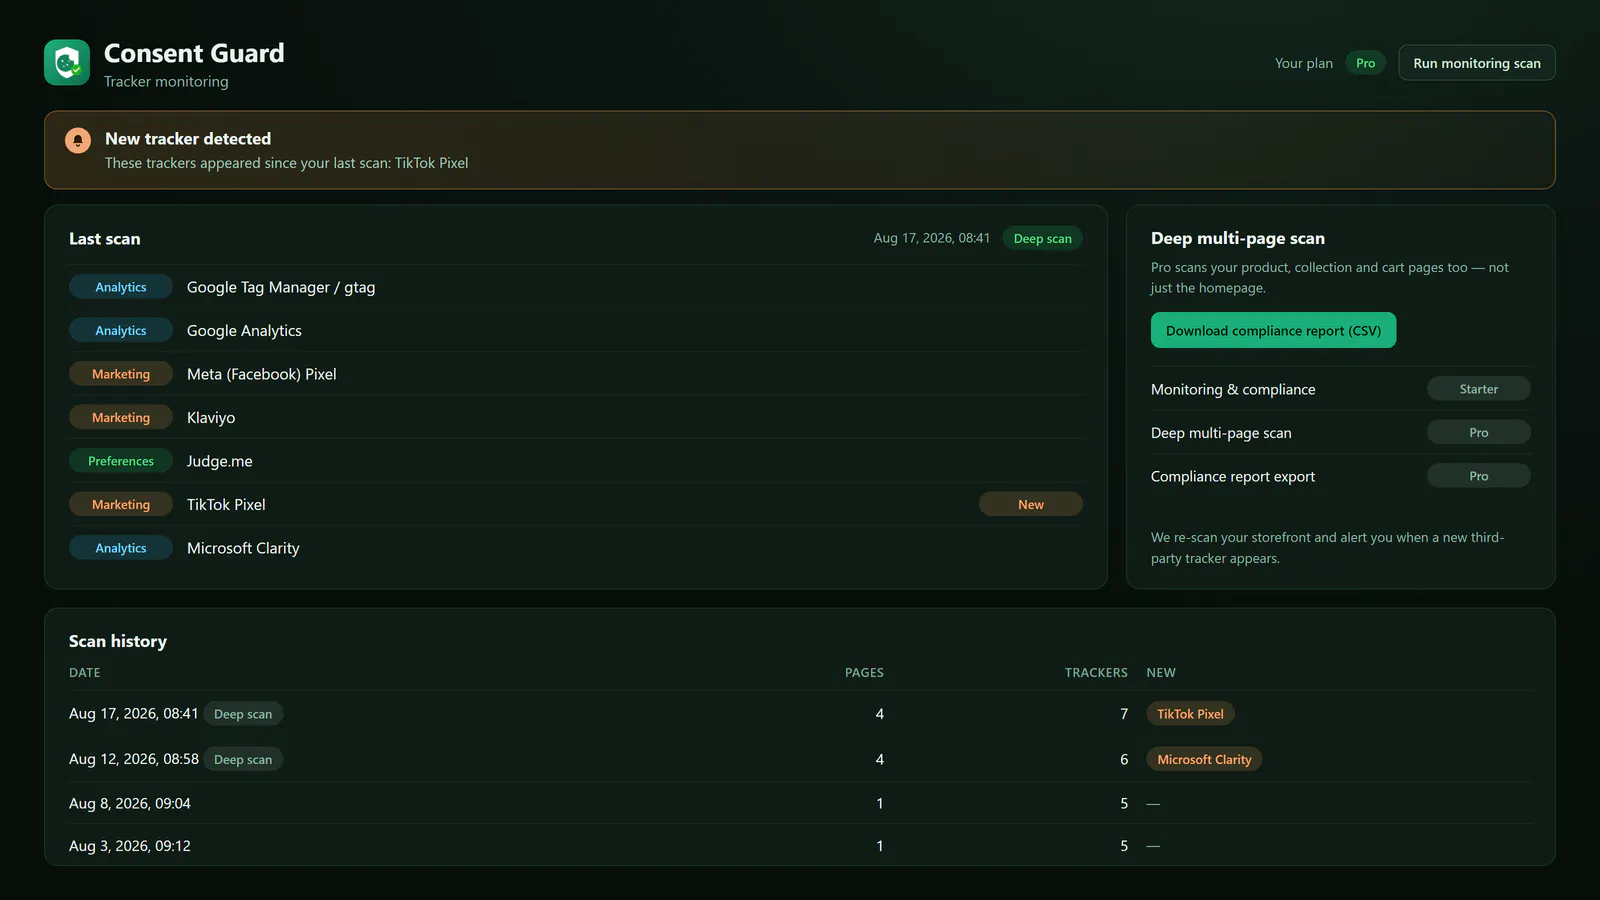Click the "Scan history" heading
Image resolution: width=1600 pixels, height=900 pixels.
[x=118, y=642]
